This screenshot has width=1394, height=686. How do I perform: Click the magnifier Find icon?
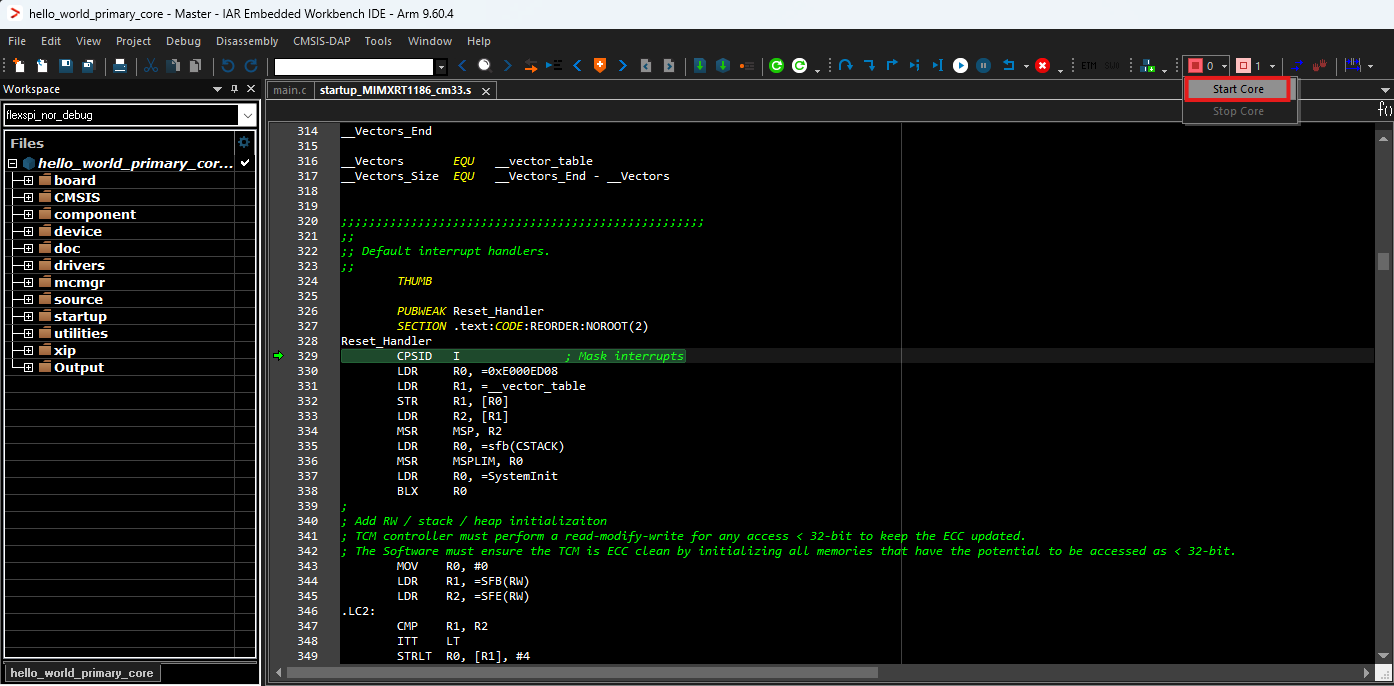click(x=484, y=66)
